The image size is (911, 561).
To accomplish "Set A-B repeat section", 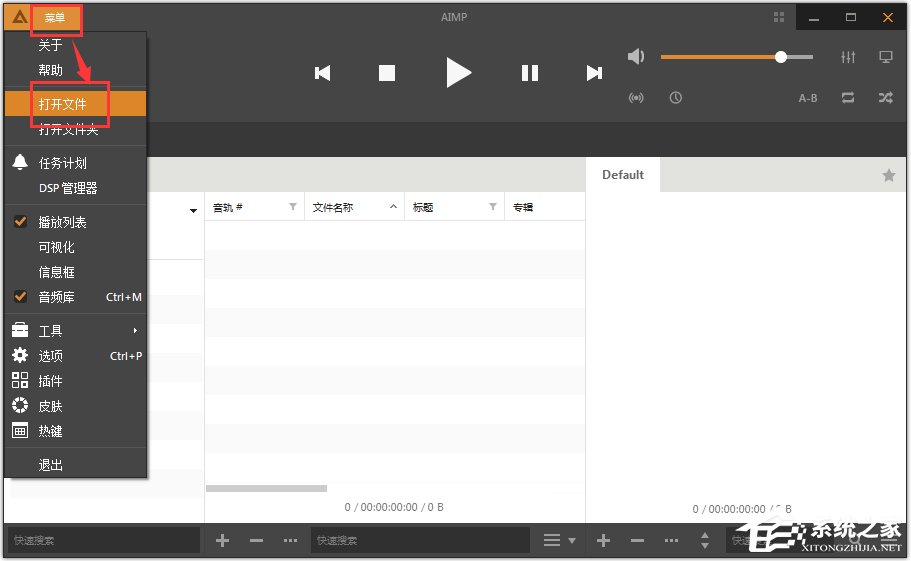I will [808, 98].
